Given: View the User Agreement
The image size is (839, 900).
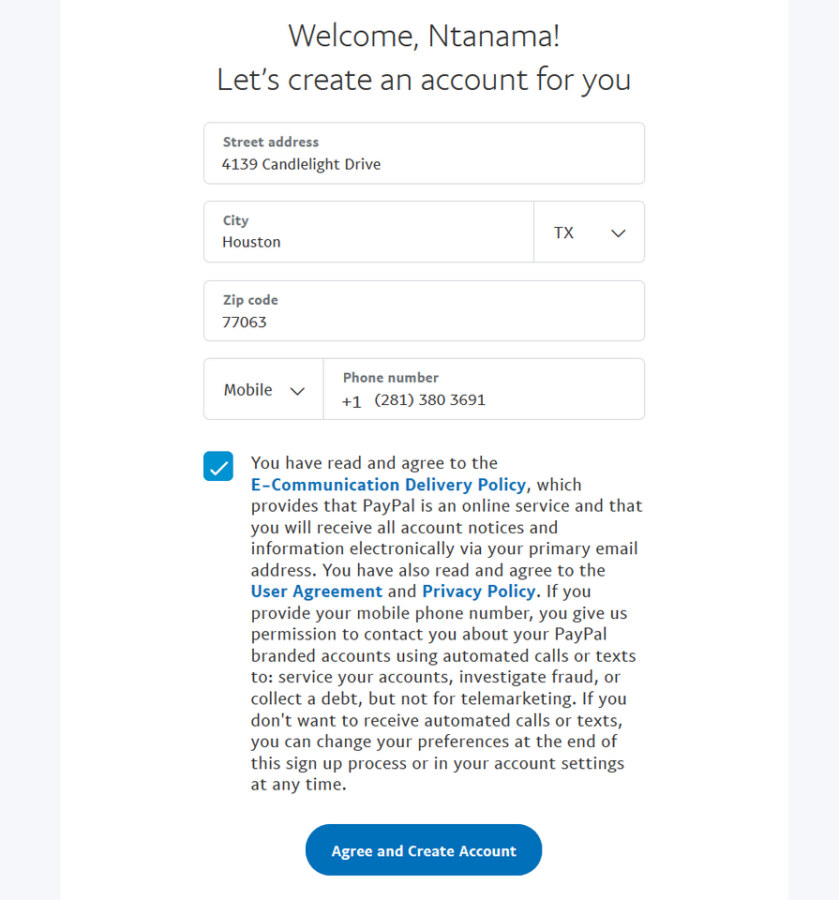Looking at the screenshot, I should coord(316,591).
